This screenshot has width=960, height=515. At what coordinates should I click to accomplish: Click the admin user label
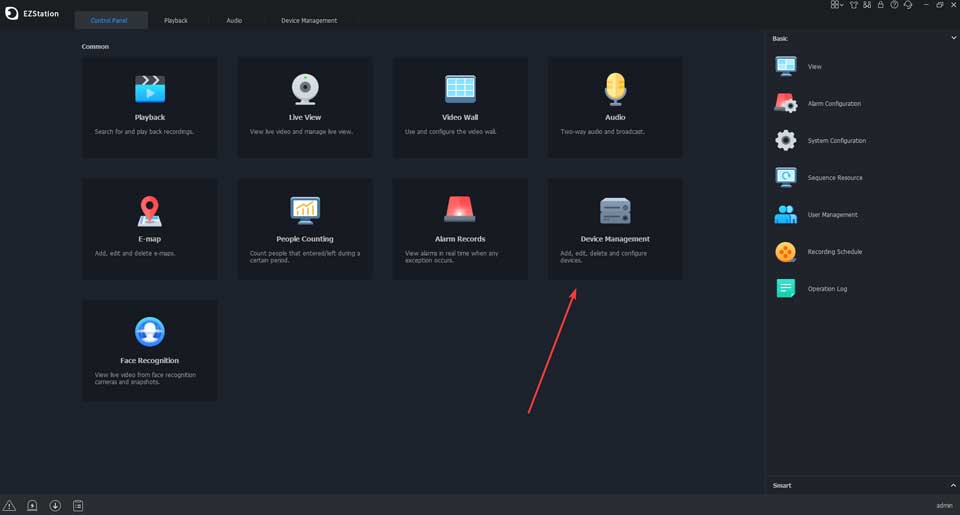click(x=944, y=506)
